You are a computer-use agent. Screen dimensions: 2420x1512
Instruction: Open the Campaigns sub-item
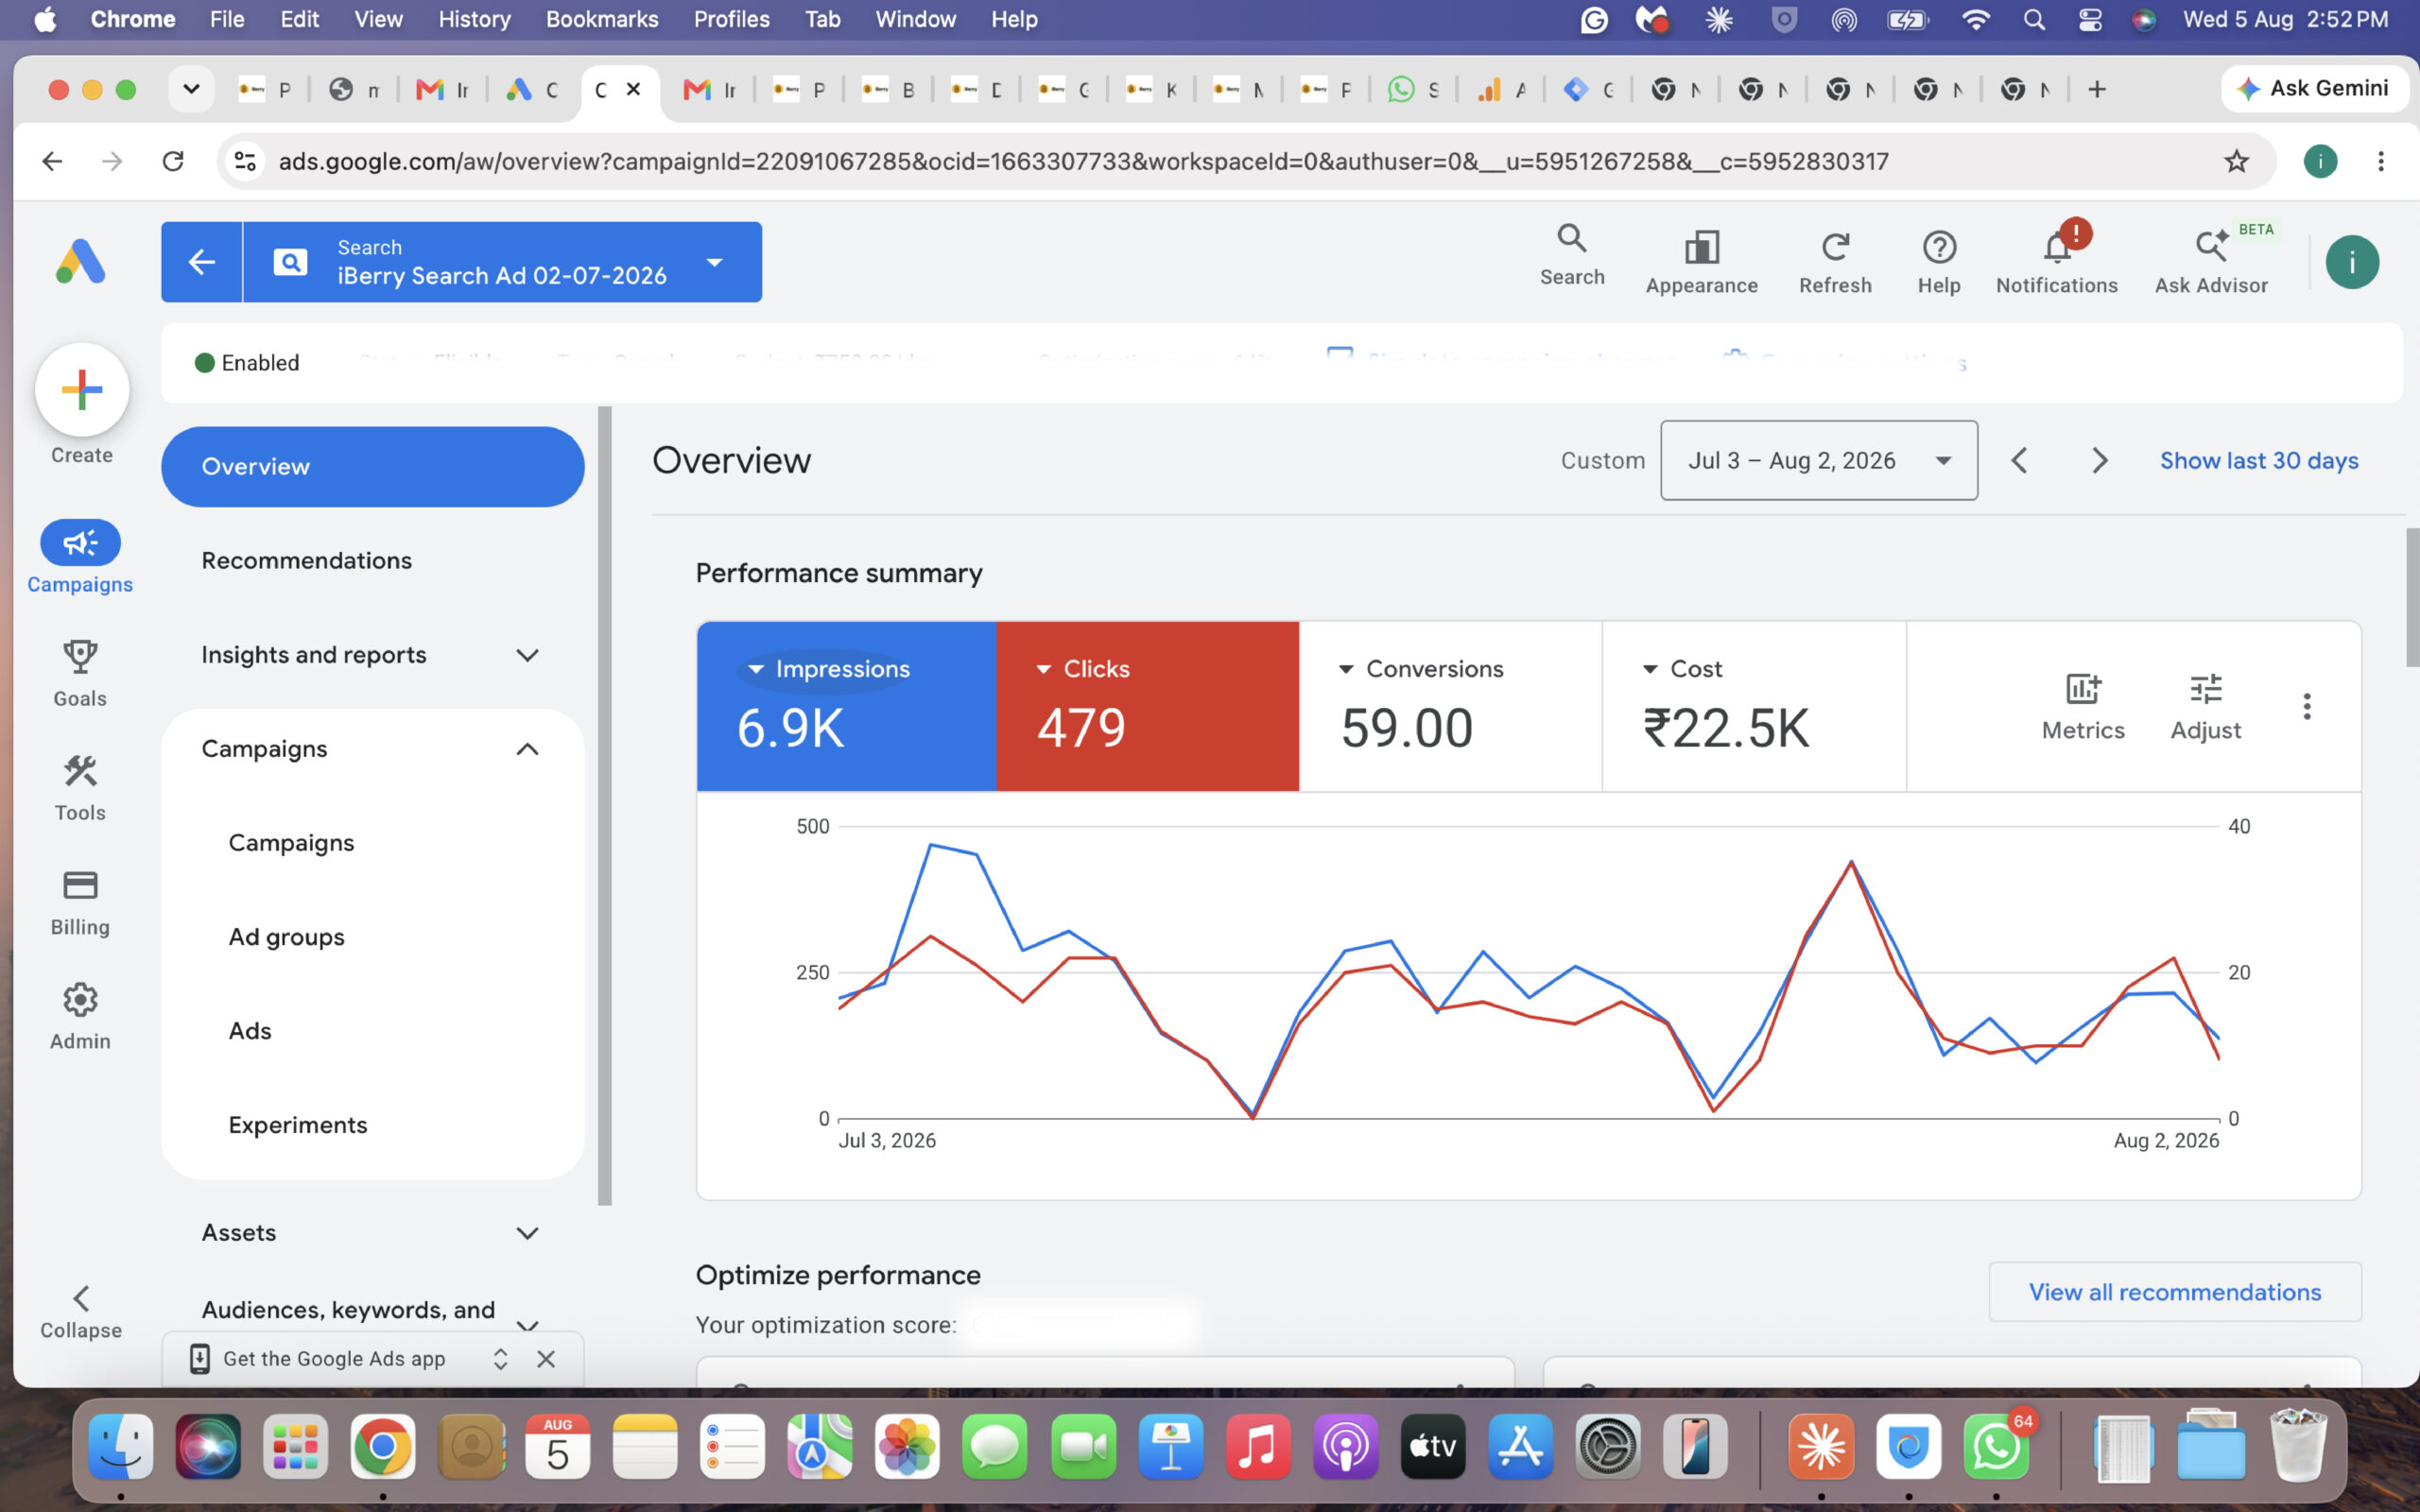pos(291,843)
